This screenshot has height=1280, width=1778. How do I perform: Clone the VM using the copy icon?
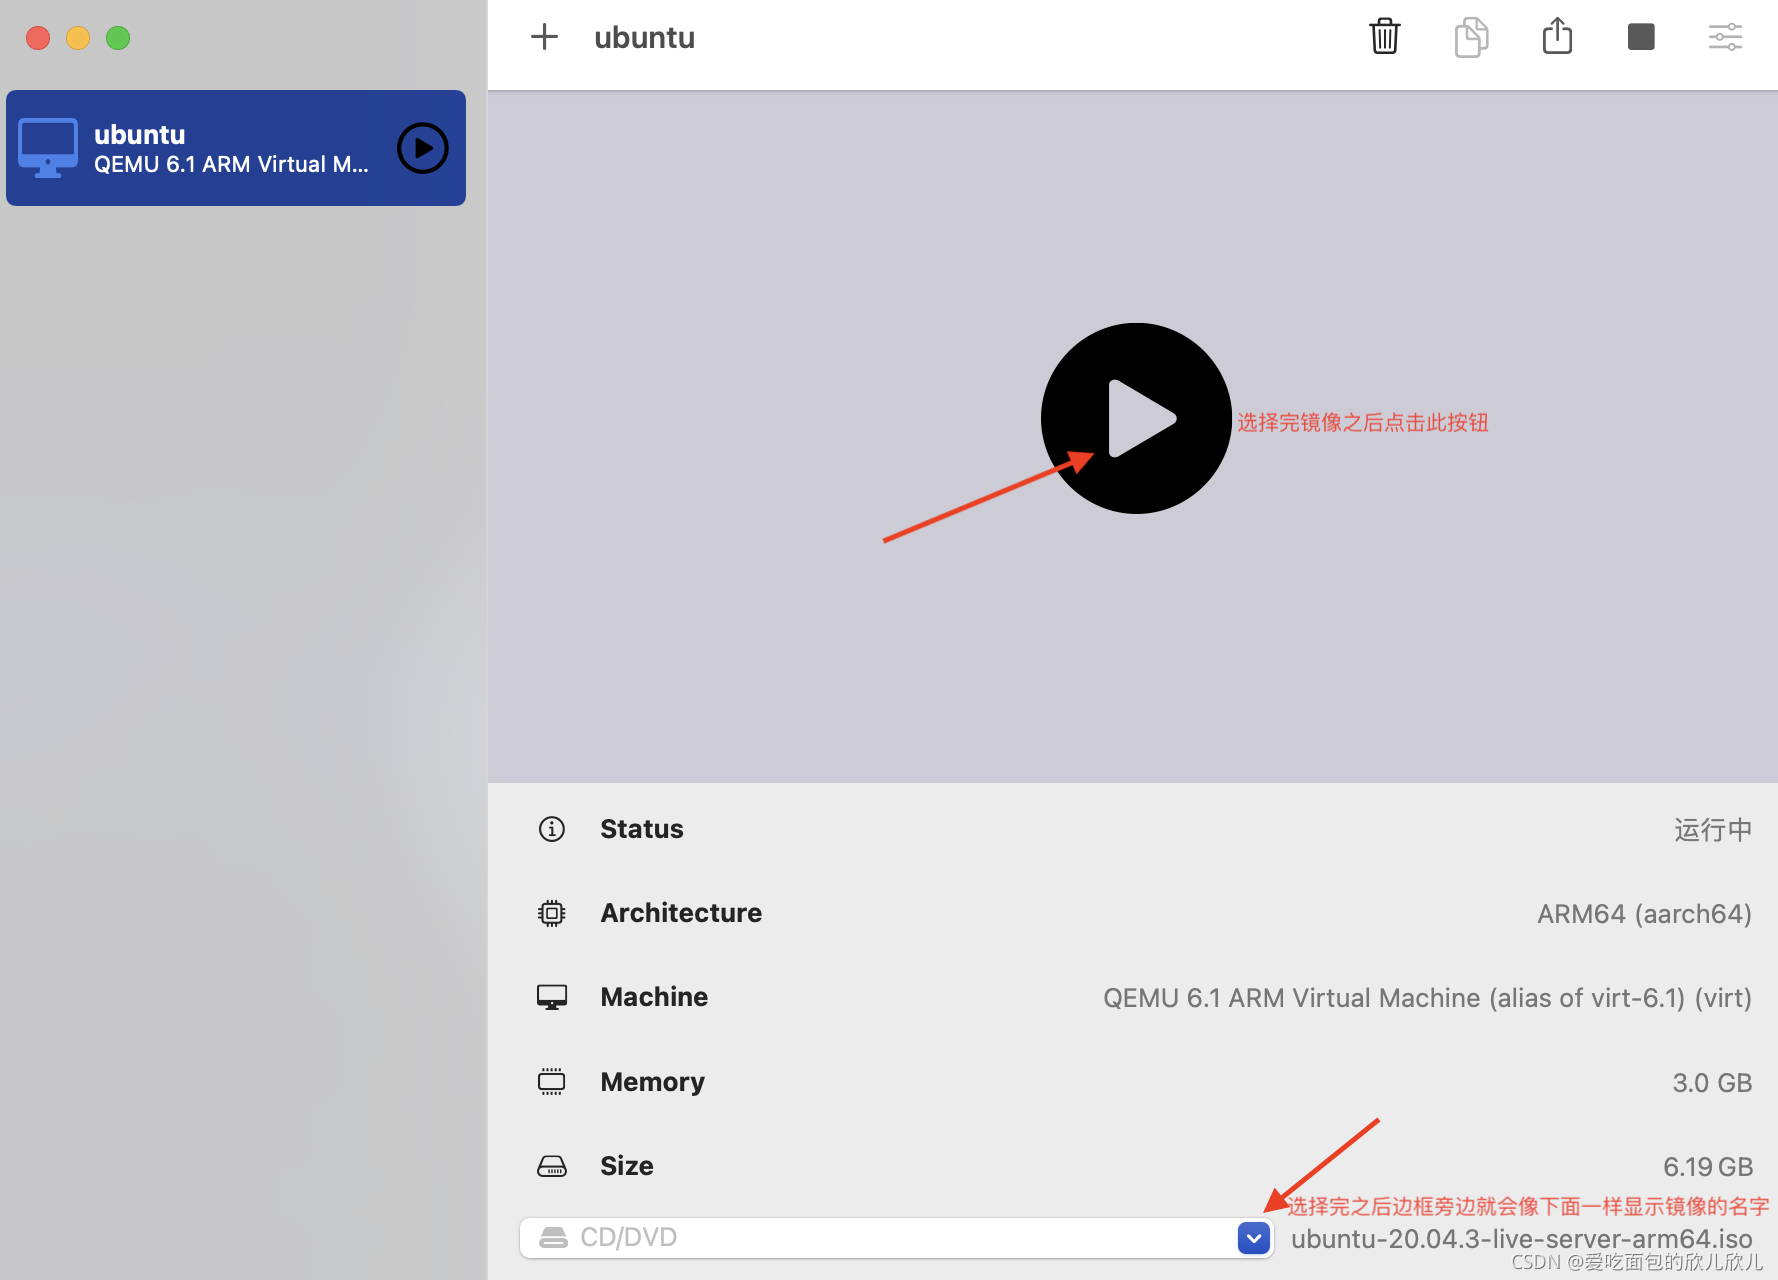click(1471, 37)
